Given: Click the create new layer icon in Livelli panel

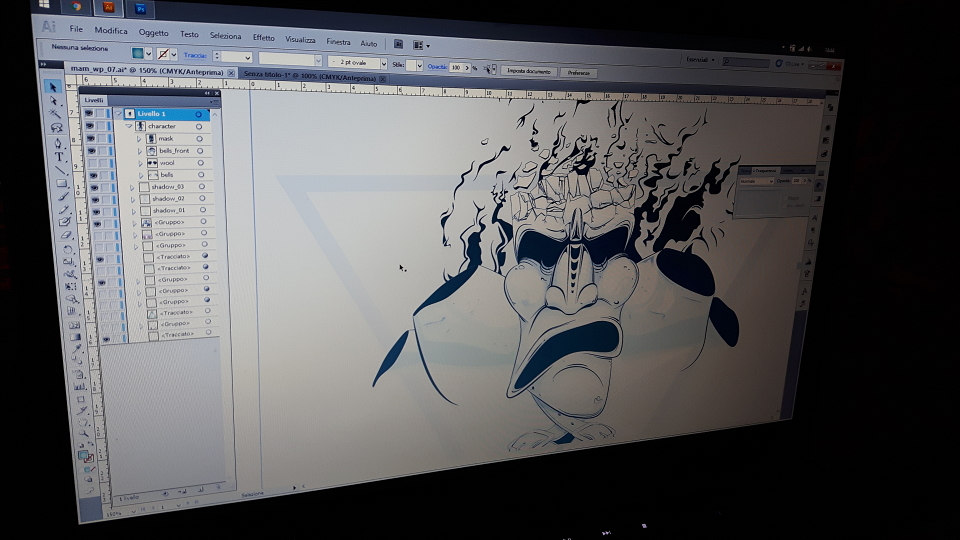Looking at the screenshot, I should (201, 489).
